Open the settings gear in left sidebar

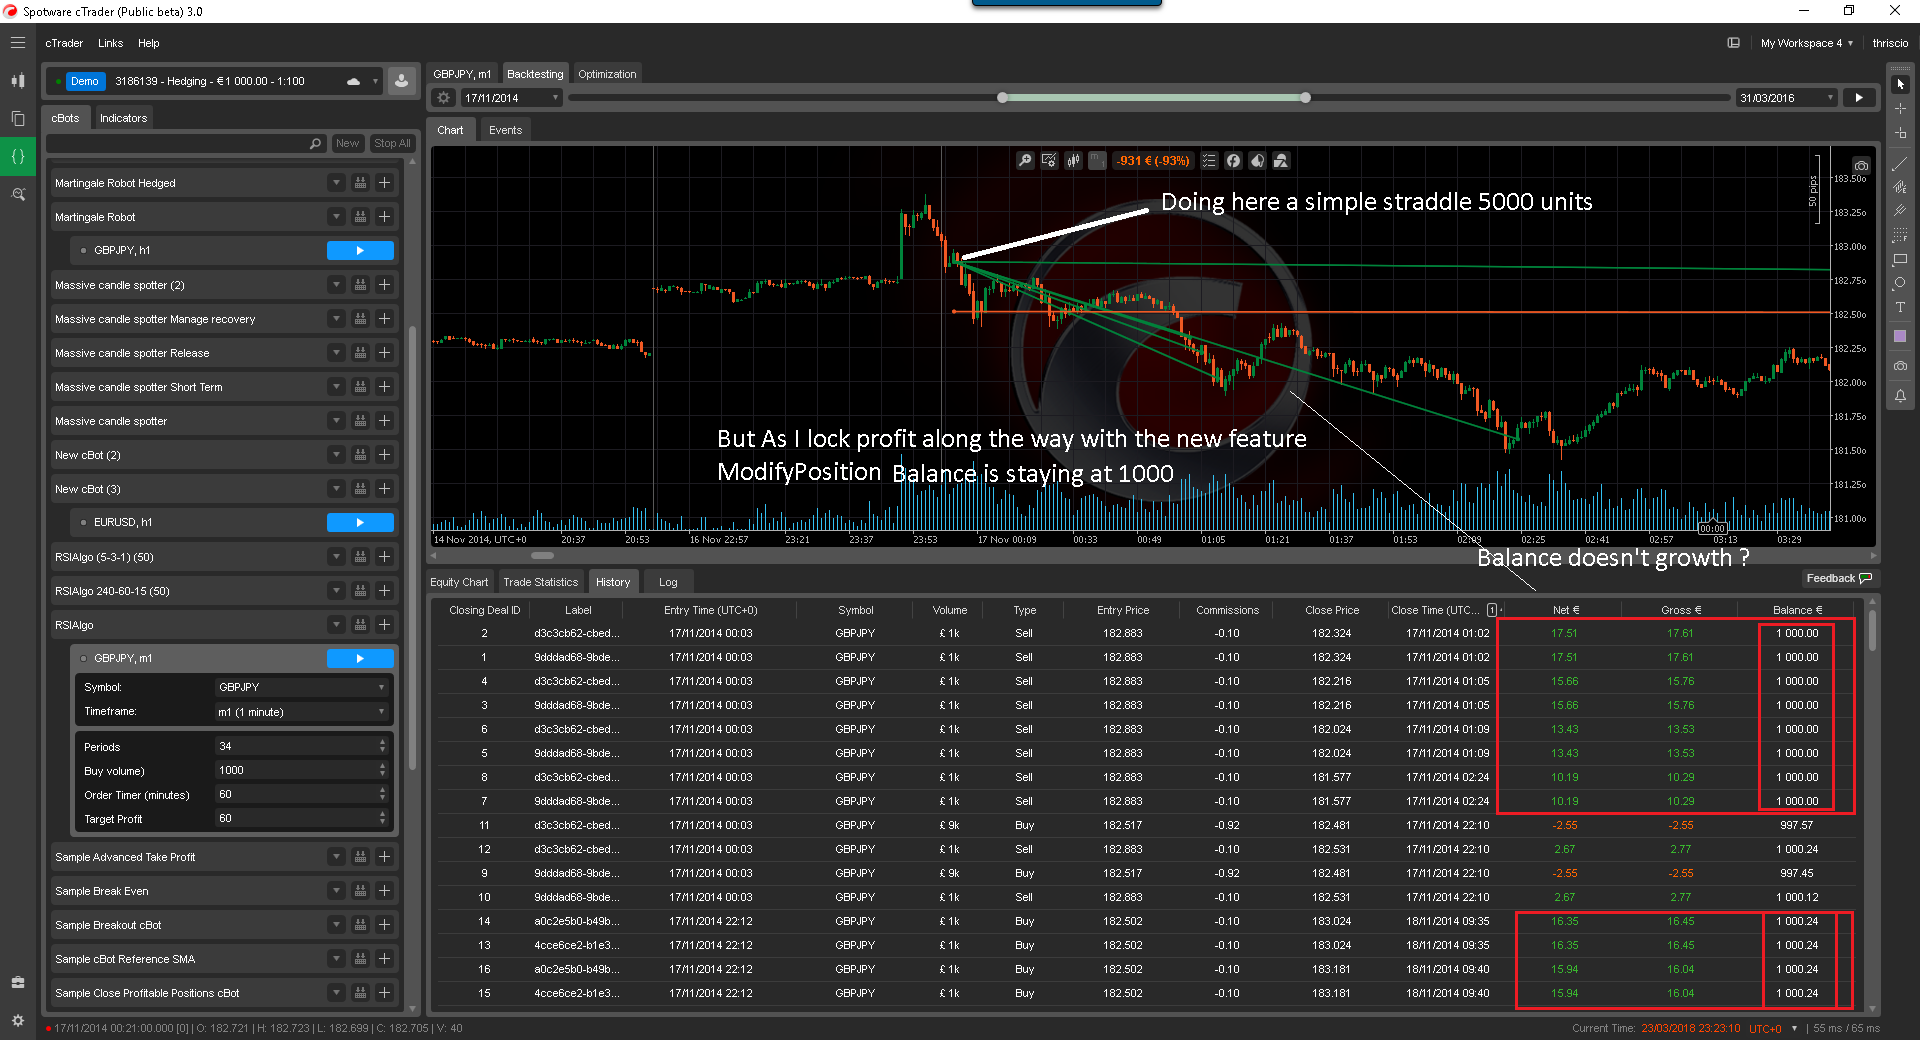[18, 1021]
